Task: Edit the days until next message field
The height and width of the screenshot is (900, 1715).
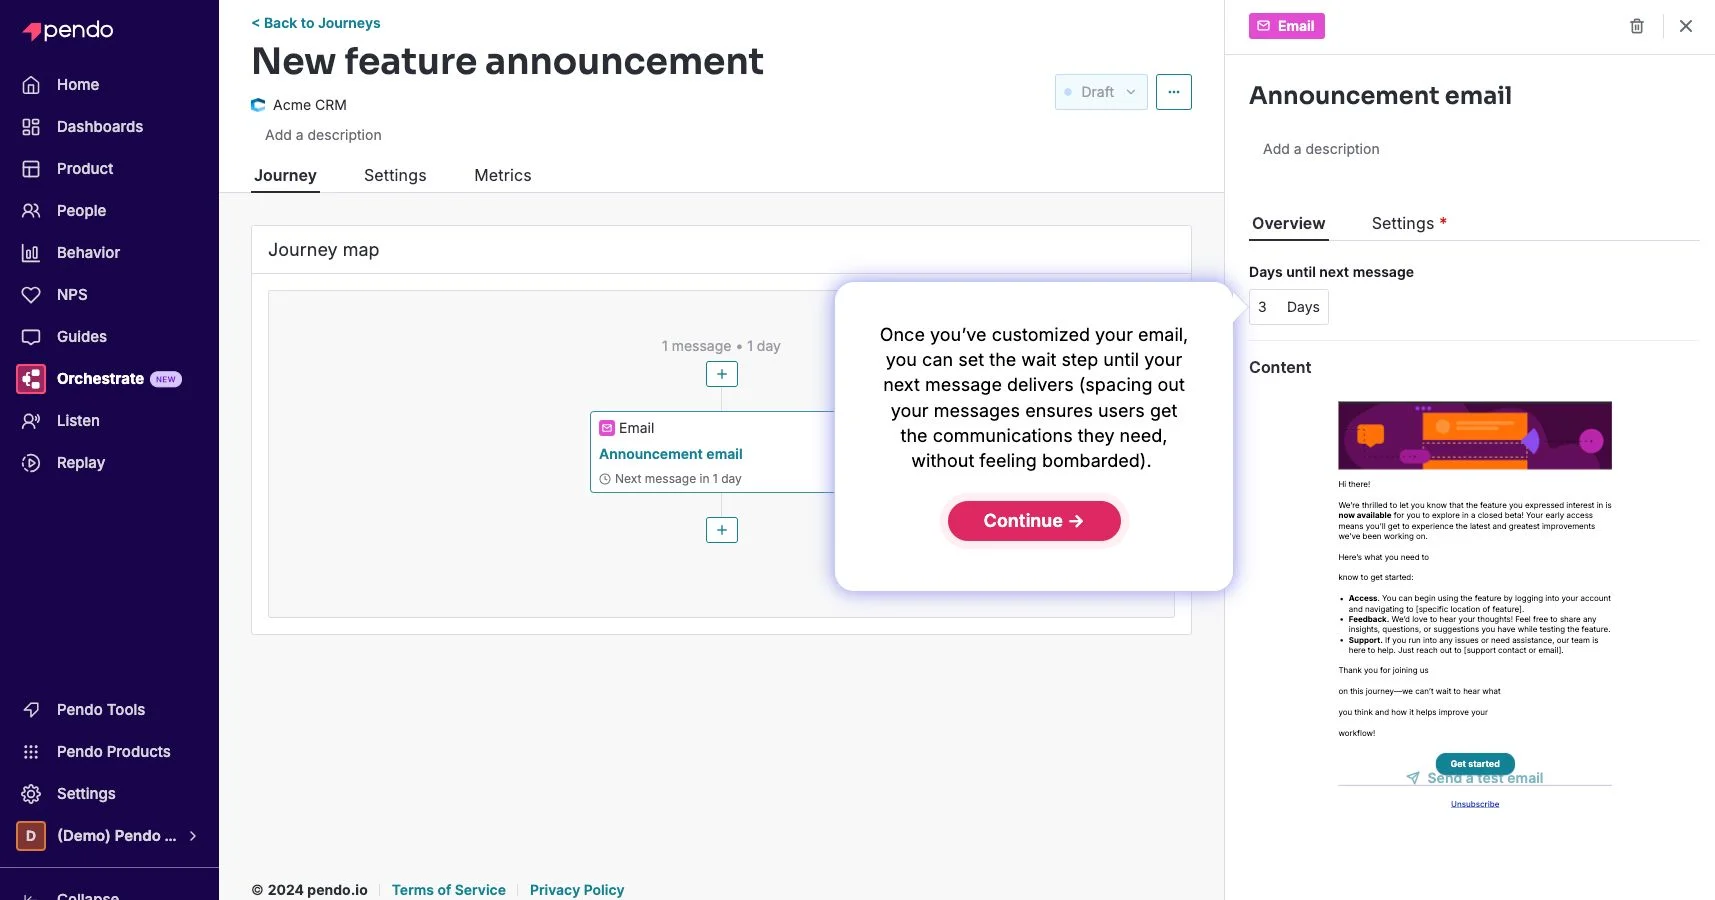Action: click(x=1289, y=307)
